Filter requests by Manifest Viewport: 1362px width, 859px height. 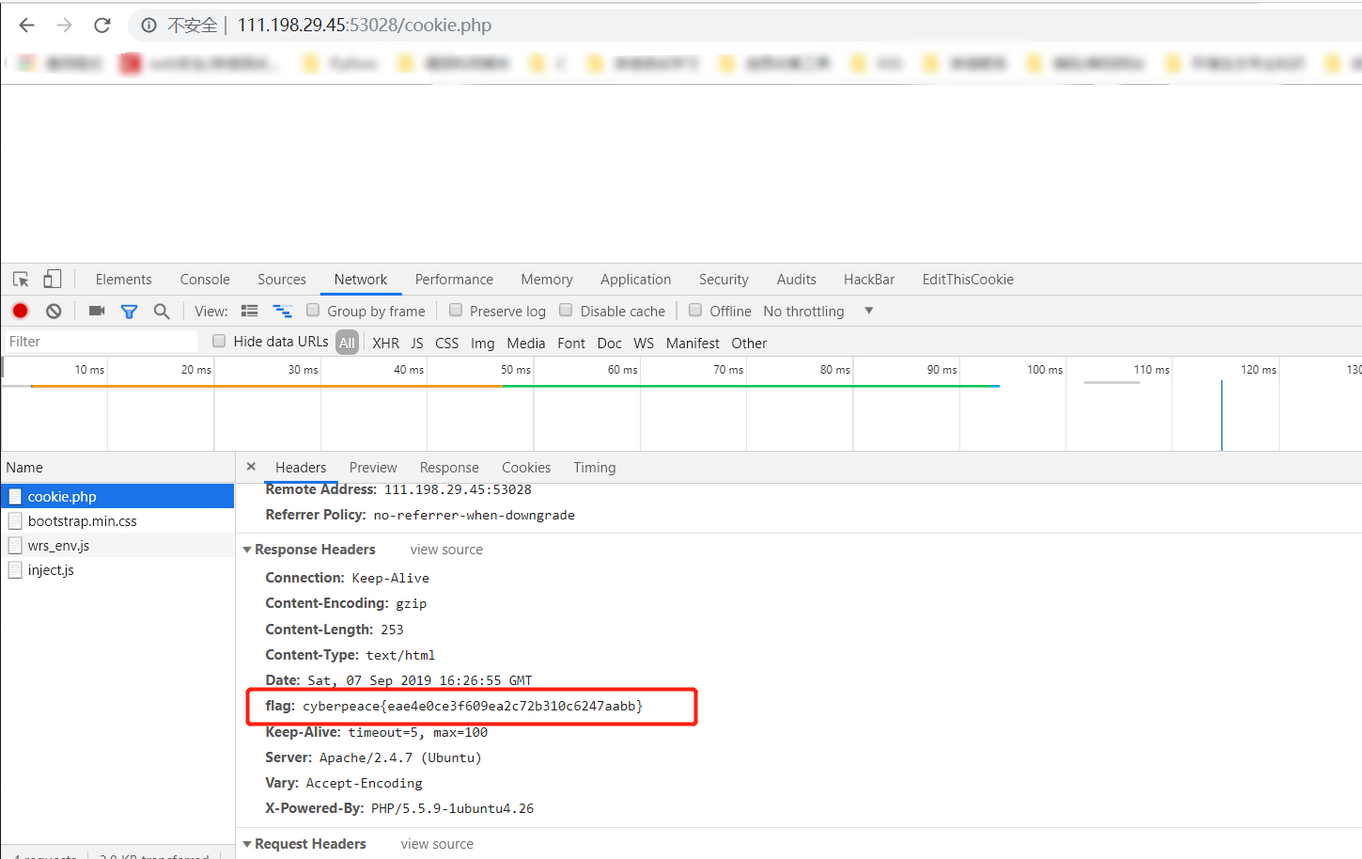pyautogui.click(x=693, y=343)
